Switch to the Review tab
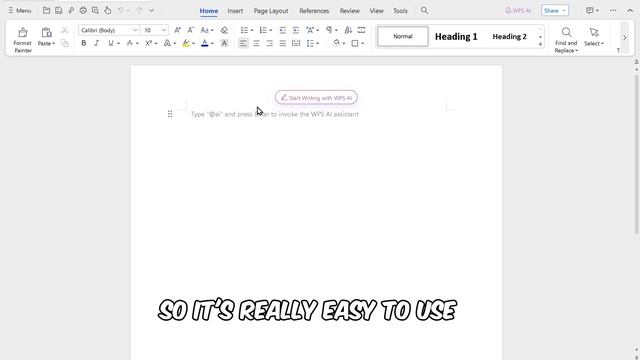 tap(350, 11)
